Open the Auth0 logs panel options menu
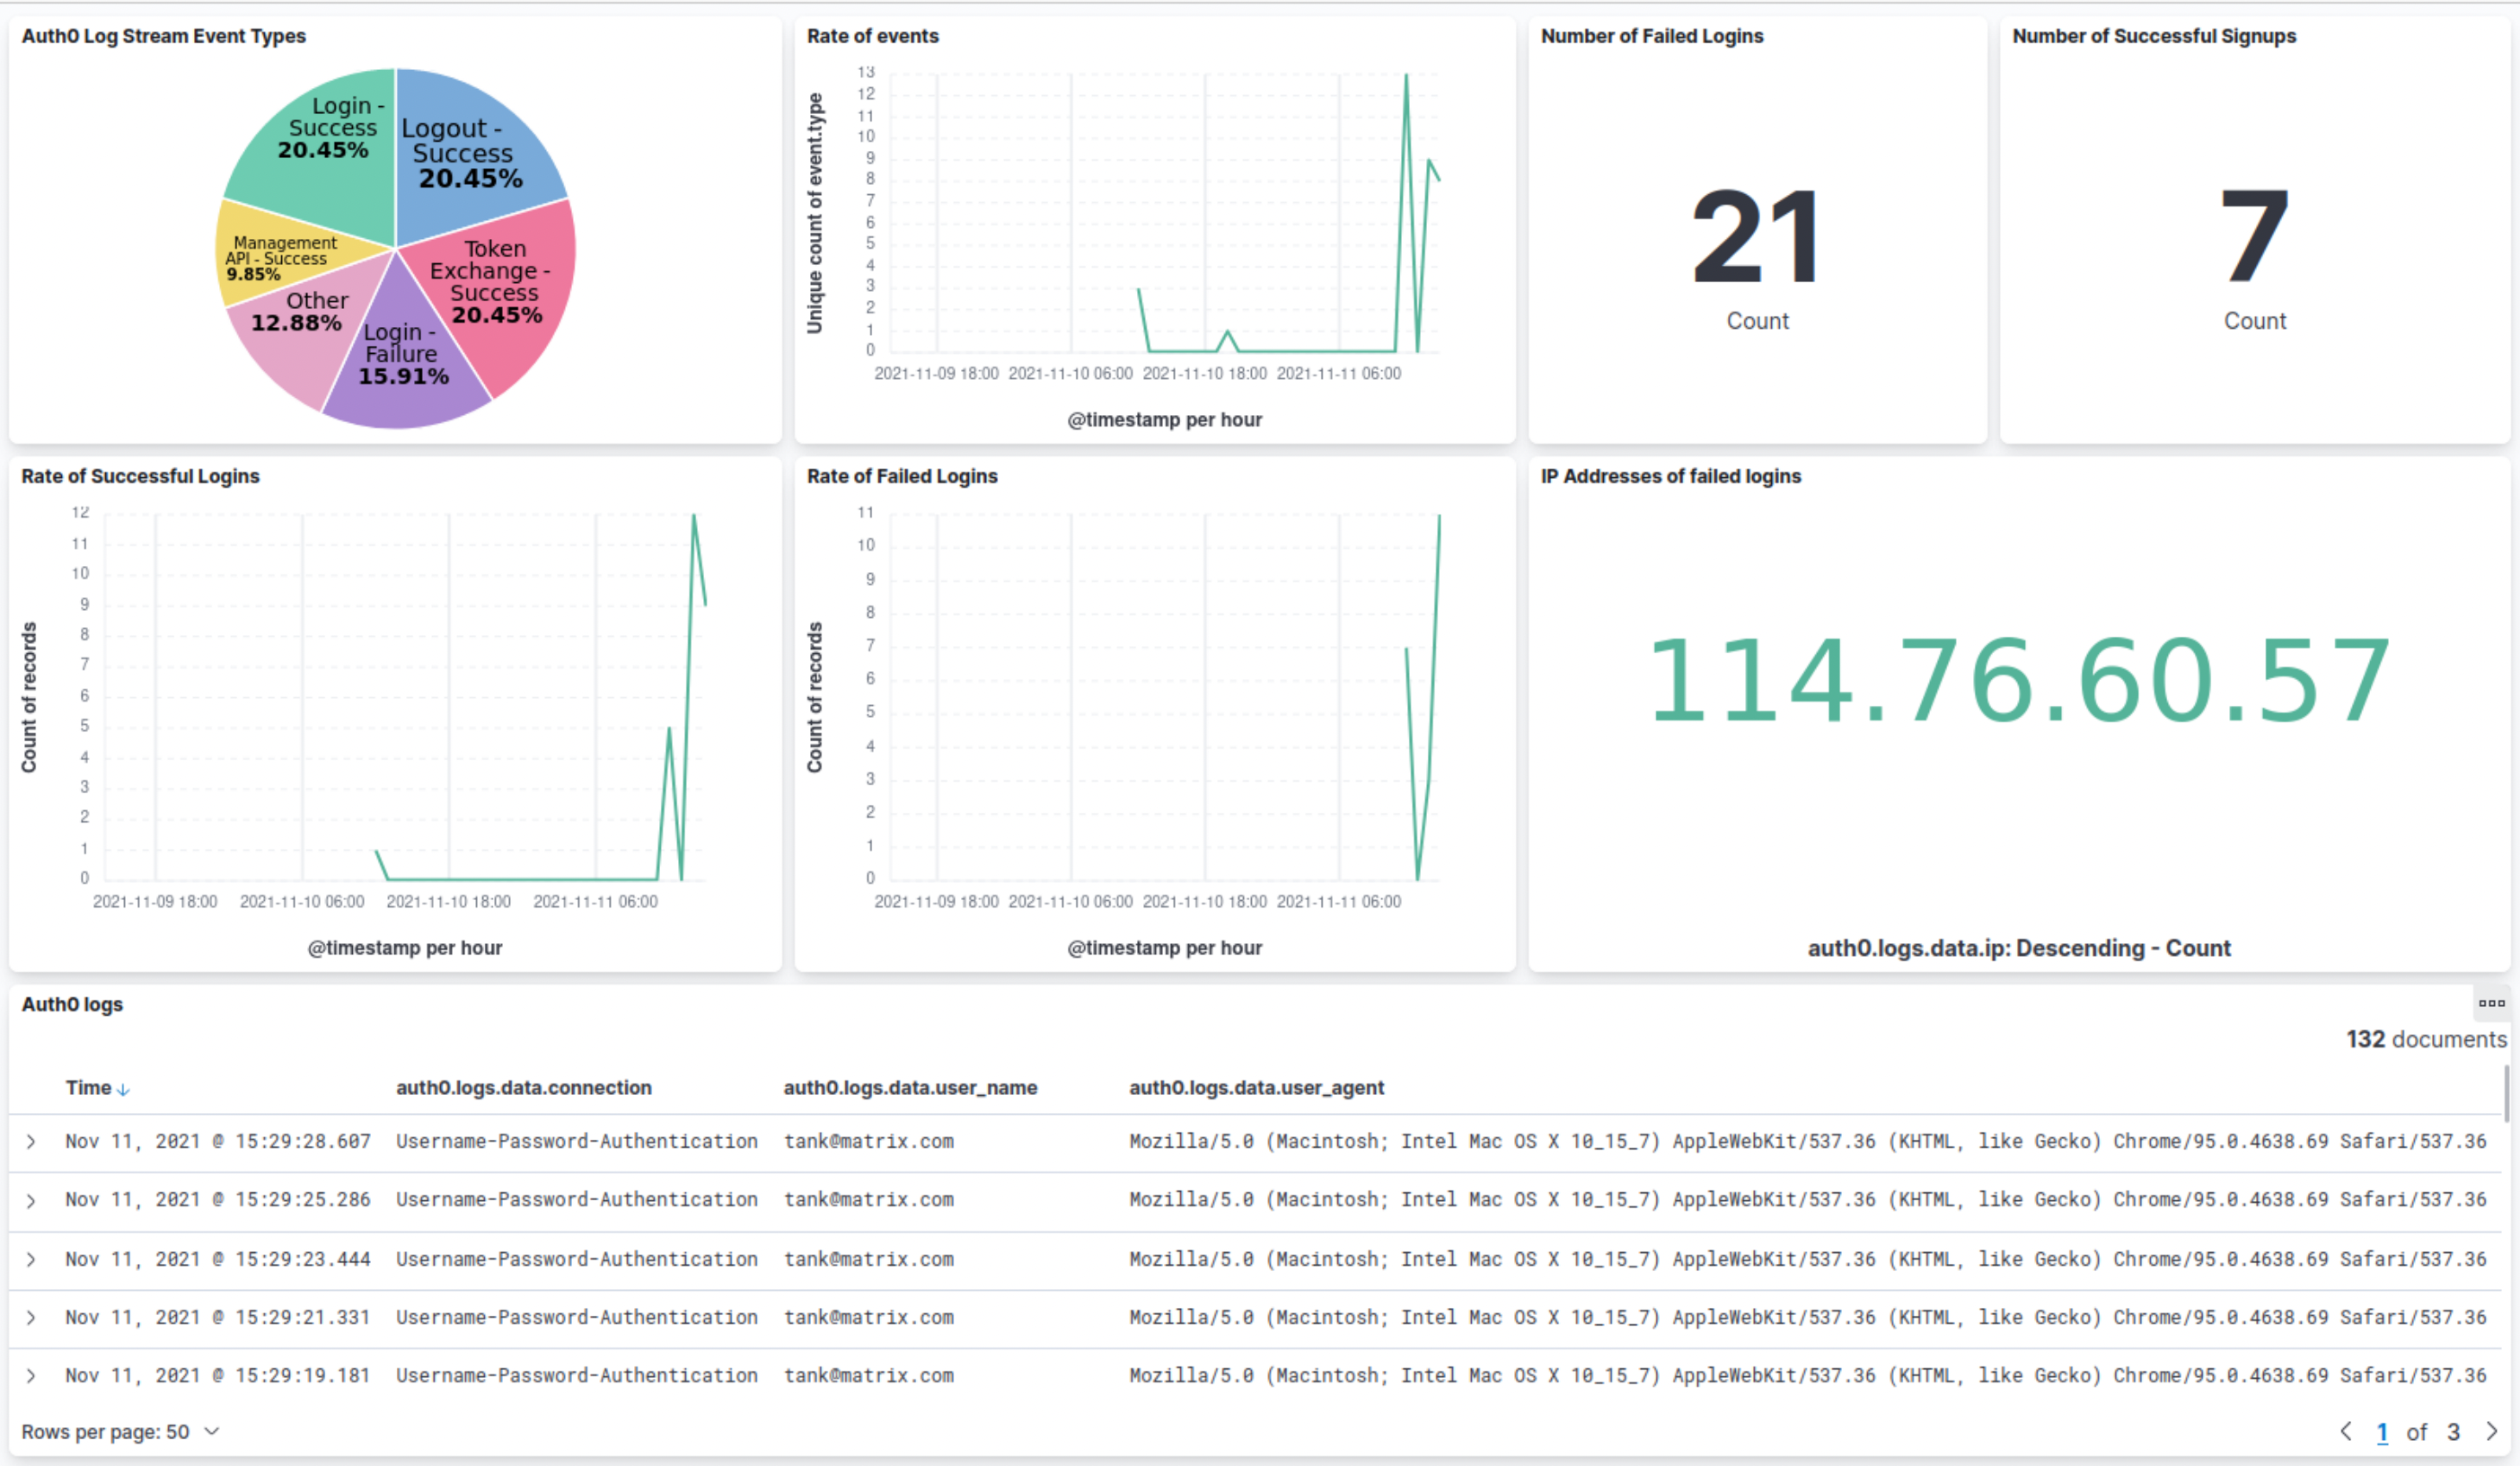 click(x=2492, y=1003)
